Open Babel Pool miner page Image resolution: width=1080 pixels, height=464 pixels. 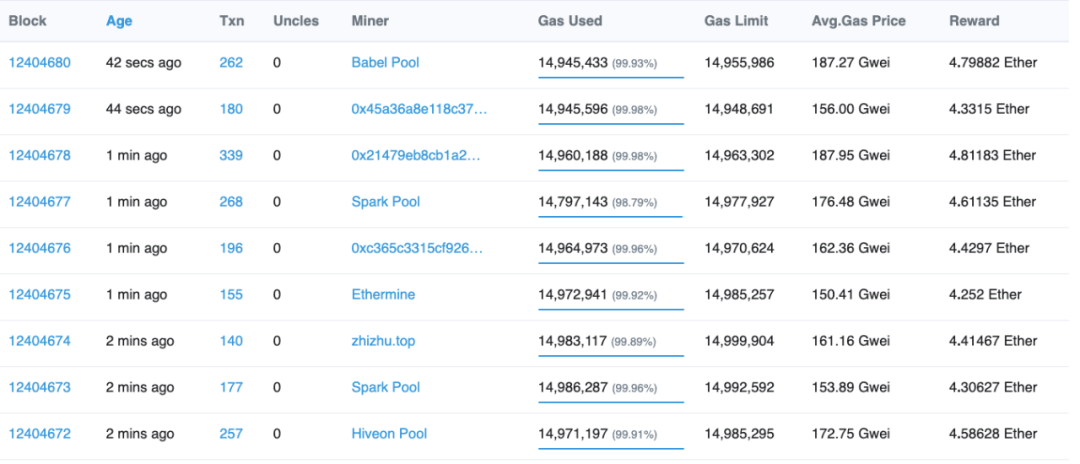tap(385, 63)
